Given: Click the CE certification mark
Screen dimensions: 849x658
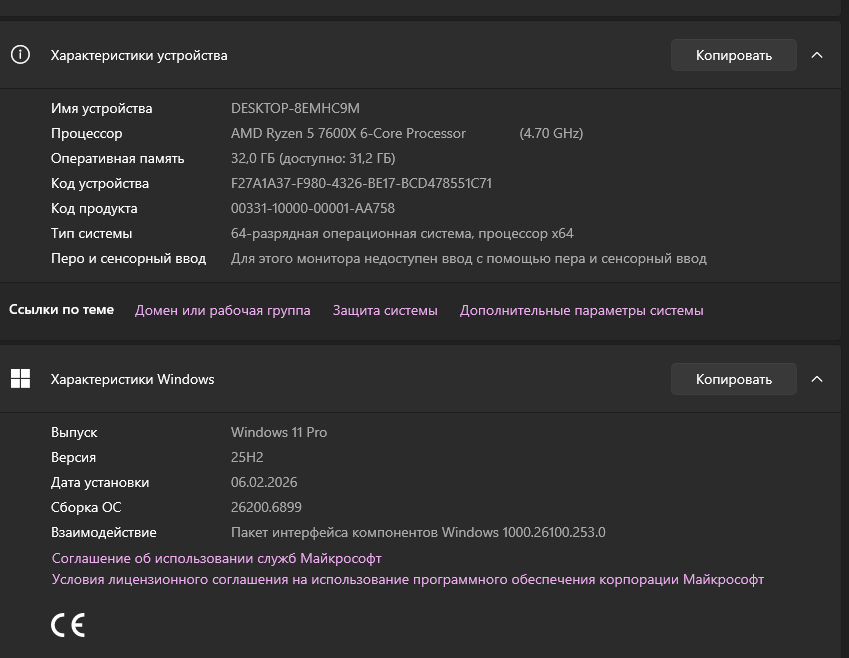Looking at the screenshot, I should (x=68, y=625).
